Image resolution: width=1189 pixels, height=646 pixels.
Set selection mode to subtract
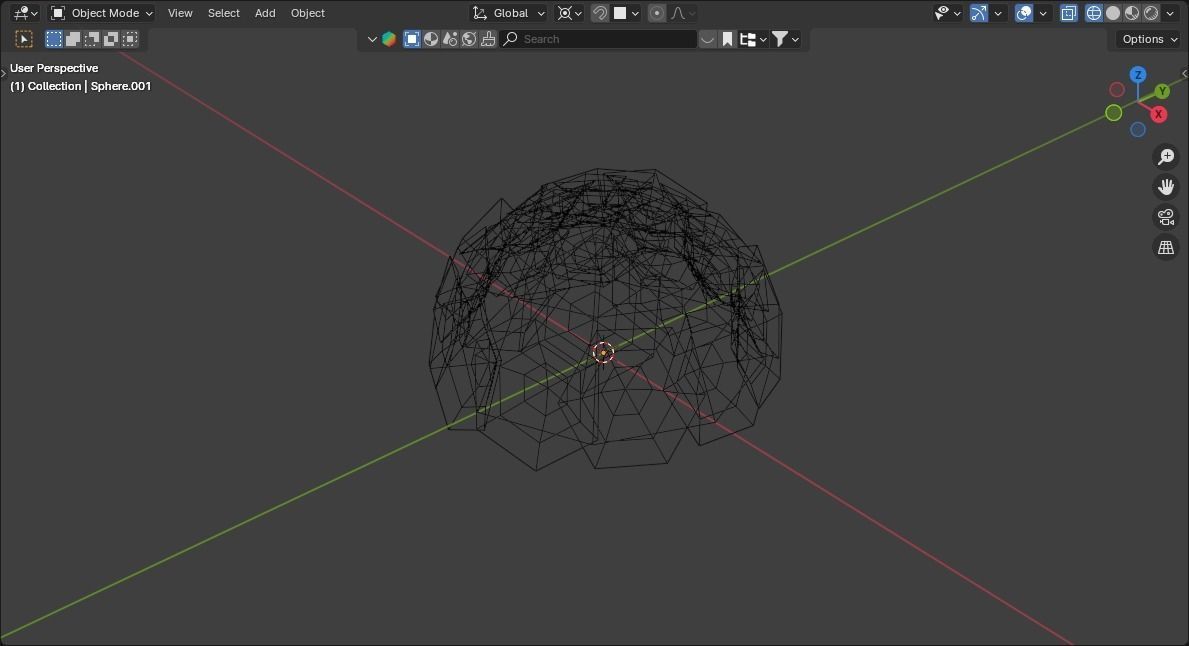(92, 39)
